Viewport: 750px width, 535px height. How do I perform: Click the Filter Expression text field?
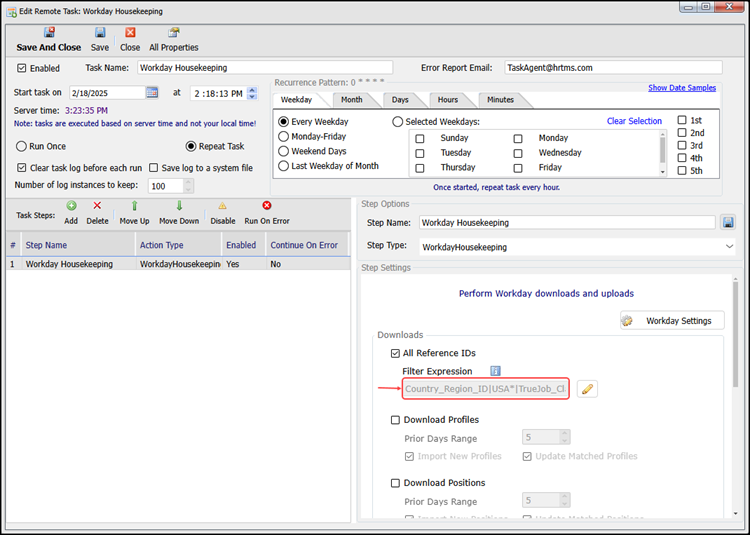point(485,389)
